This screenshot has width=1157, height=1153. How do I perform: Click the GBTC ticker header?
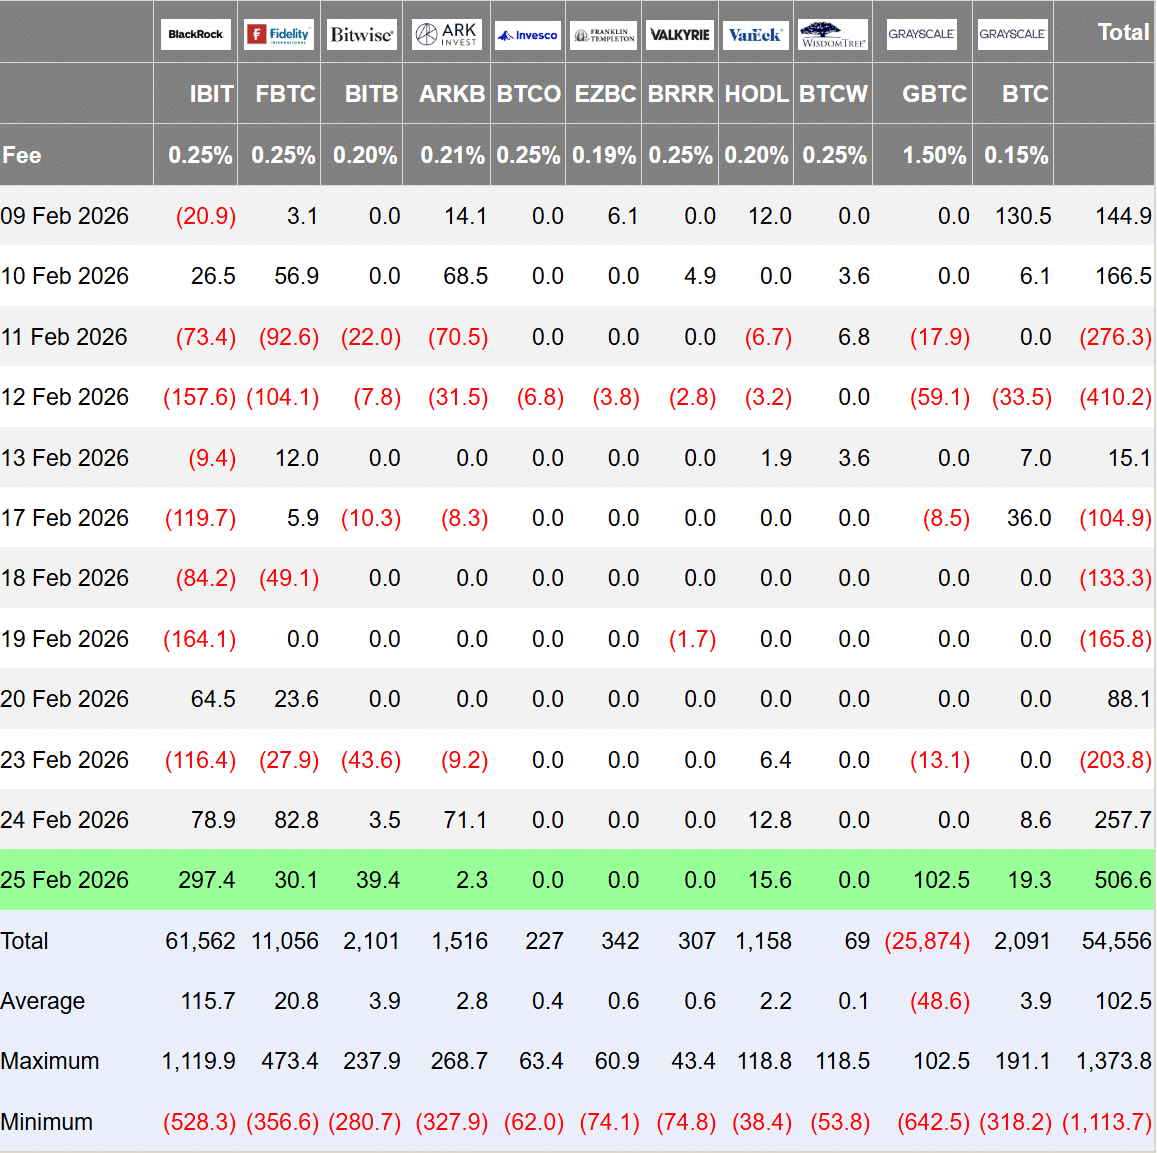coord(934,94)
